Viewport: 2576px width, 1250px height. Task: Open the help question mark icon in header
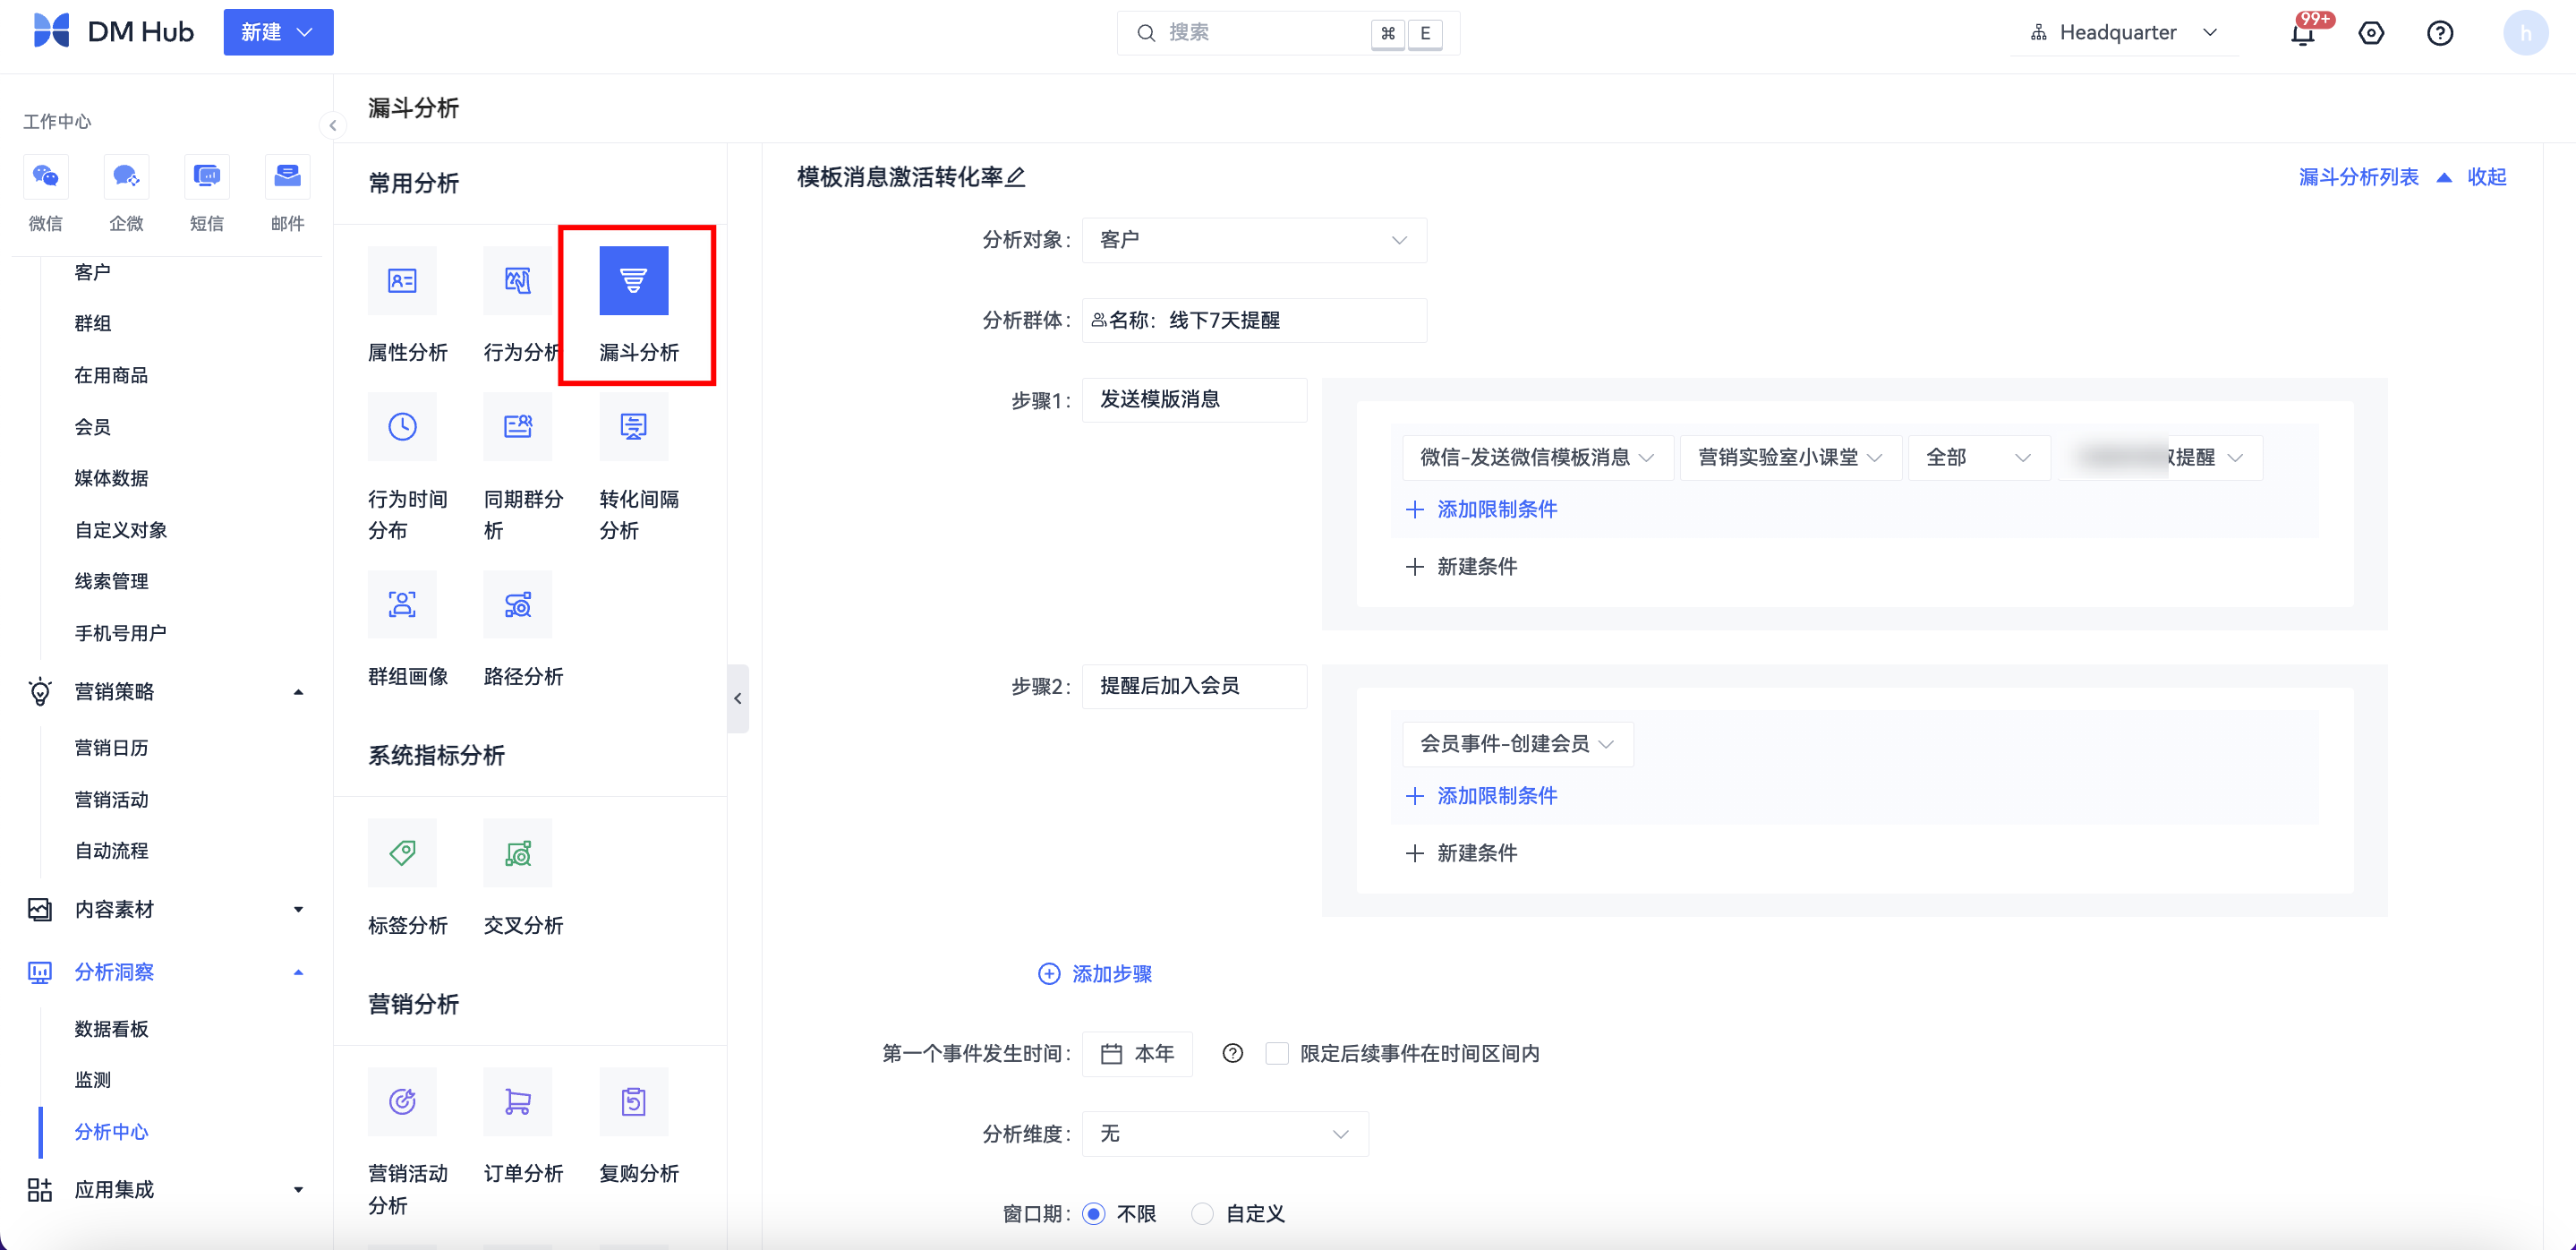2440,33
